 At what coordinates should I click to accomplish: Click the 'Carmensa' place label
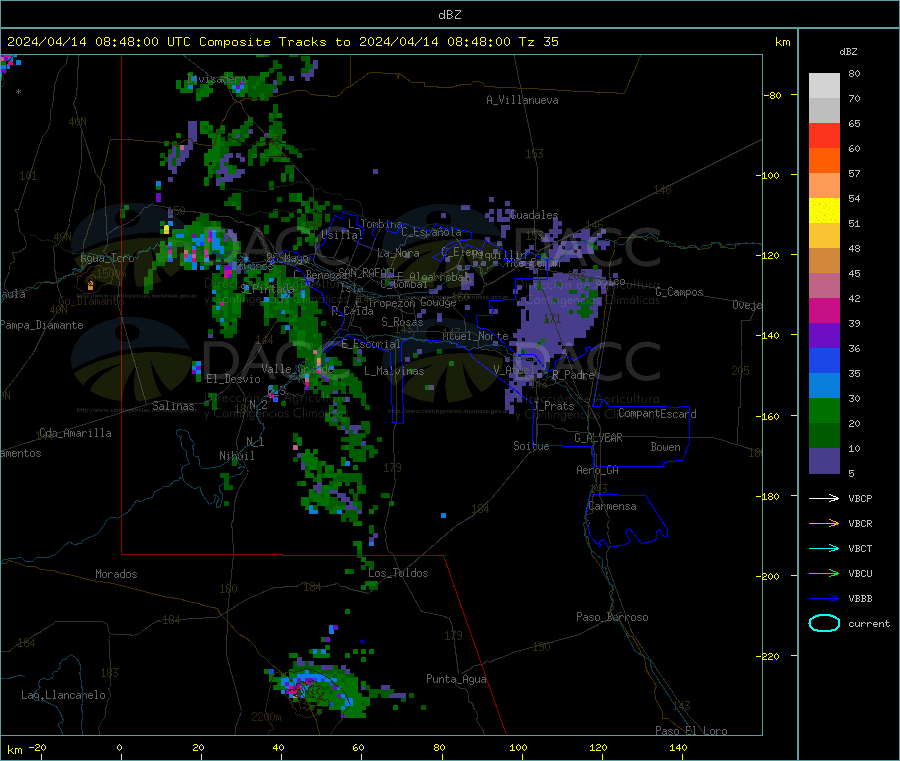point(612,506)
